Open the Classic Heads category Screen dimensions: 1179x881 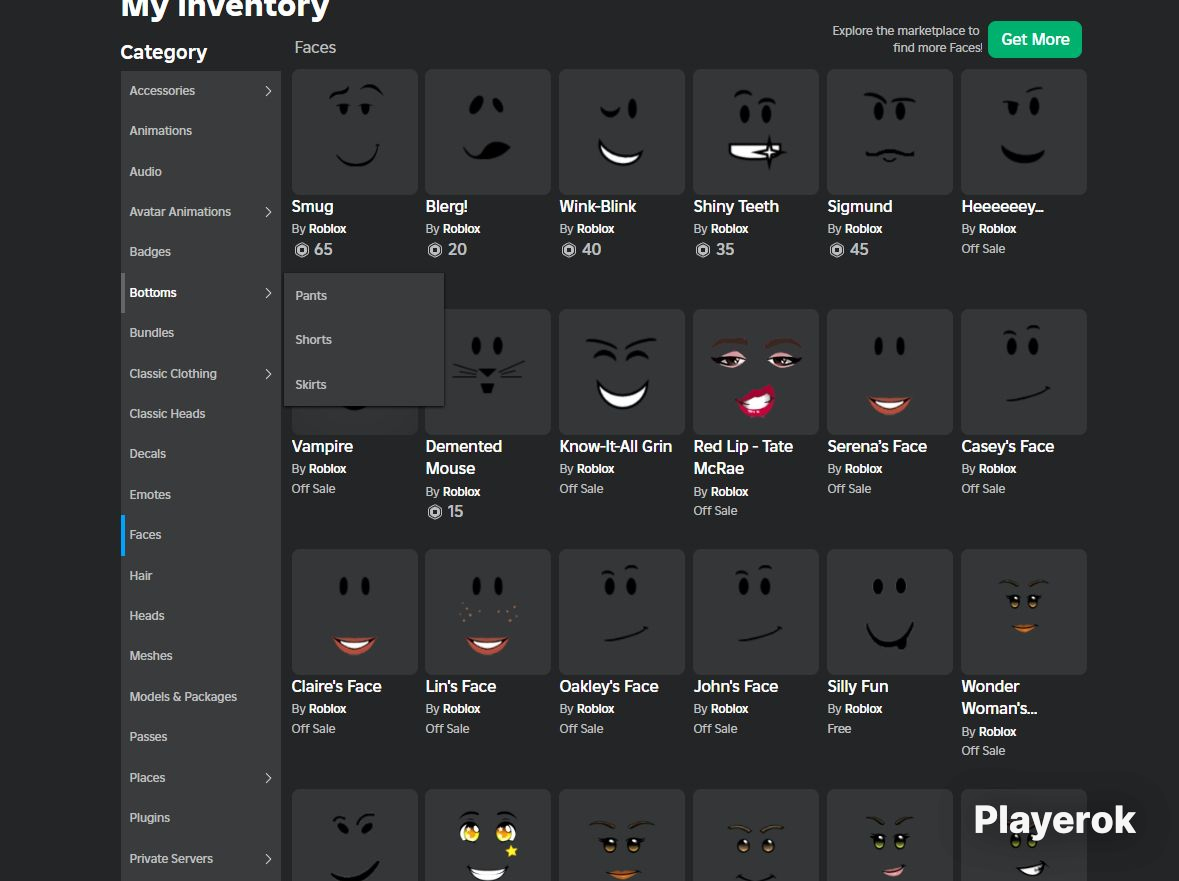201,413
